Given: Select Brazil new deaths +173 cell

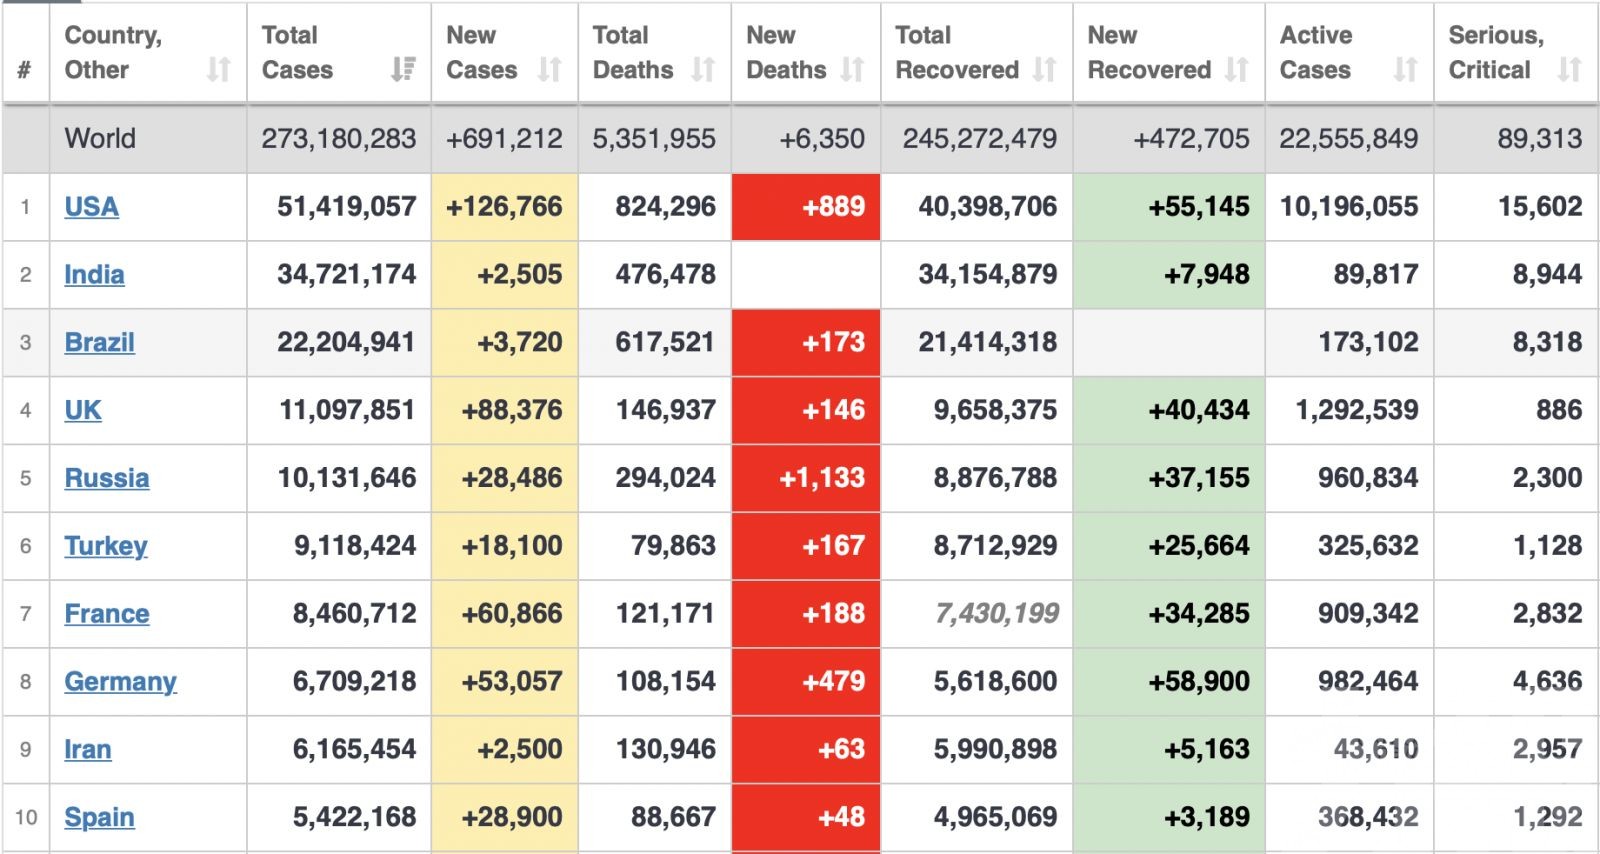Looking at the screenshot, I should click(806, 342).
